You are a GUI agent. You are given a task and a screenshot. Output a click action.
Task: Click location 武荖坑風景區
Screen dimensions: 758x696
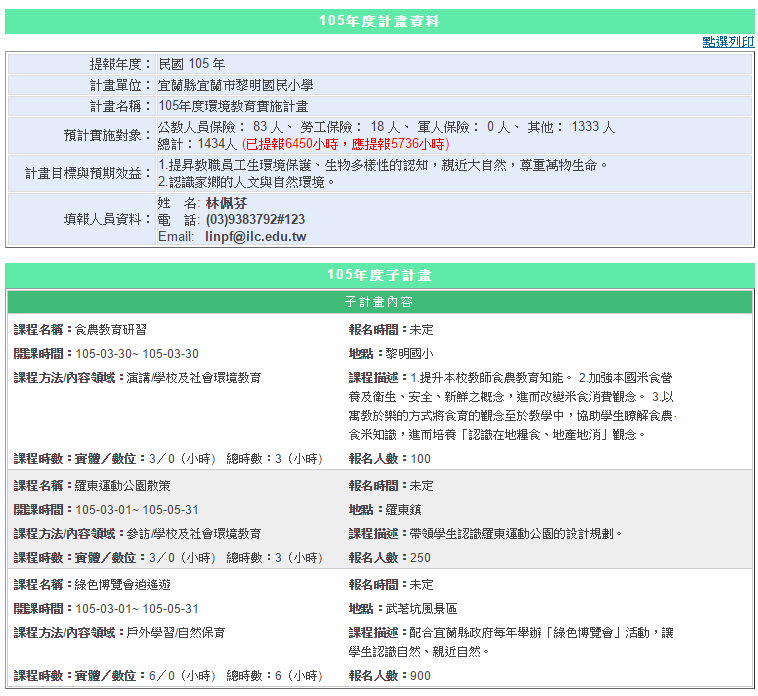pyautogui.click(x=422, y=609)
